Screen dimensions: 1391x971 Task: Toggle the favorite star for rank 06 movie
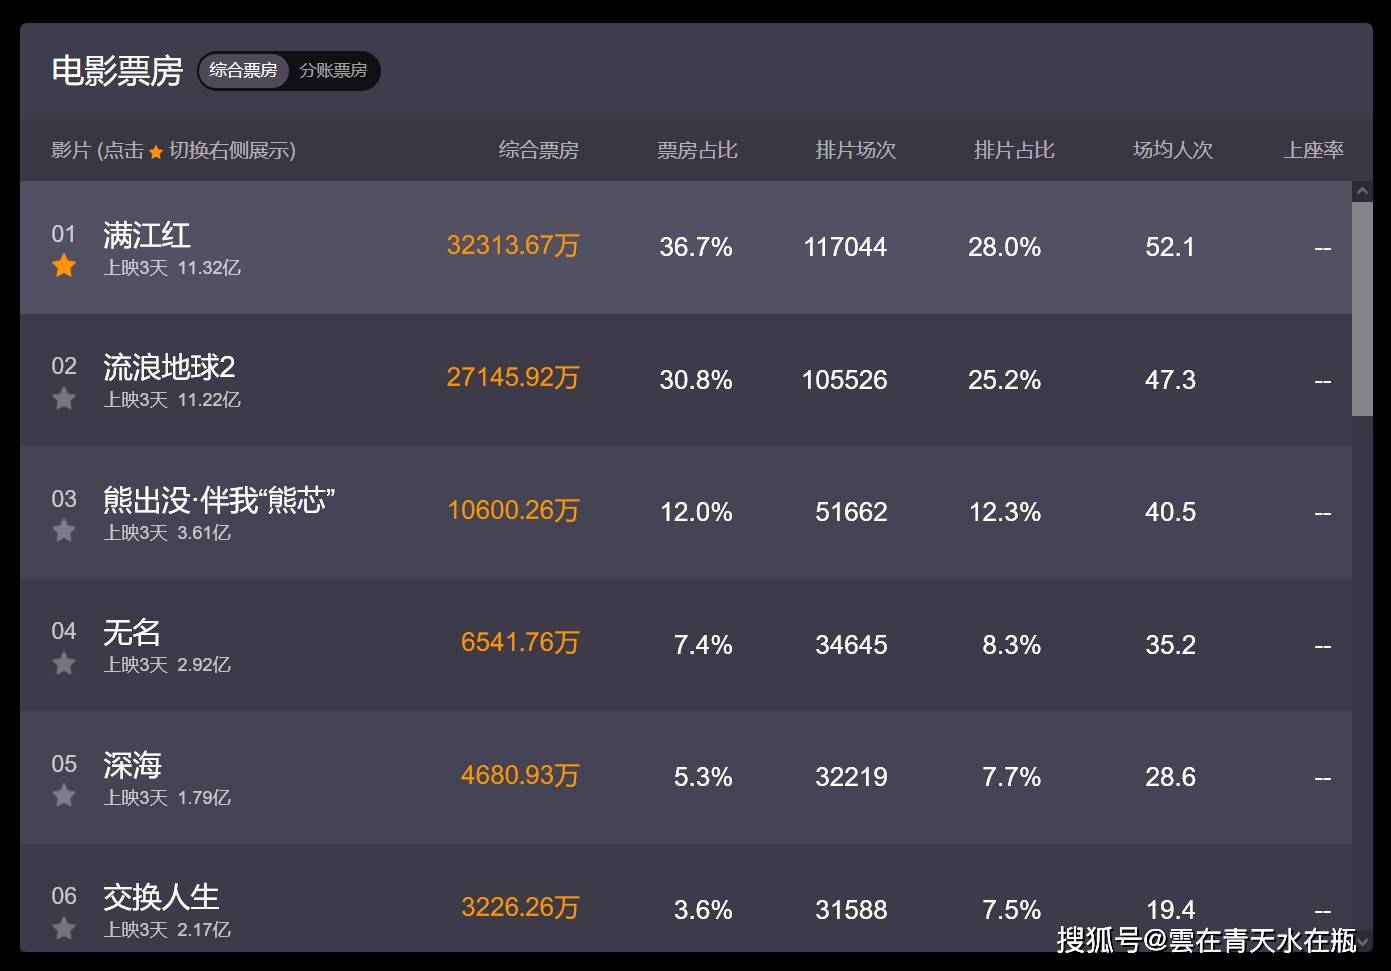click(64, 929)
